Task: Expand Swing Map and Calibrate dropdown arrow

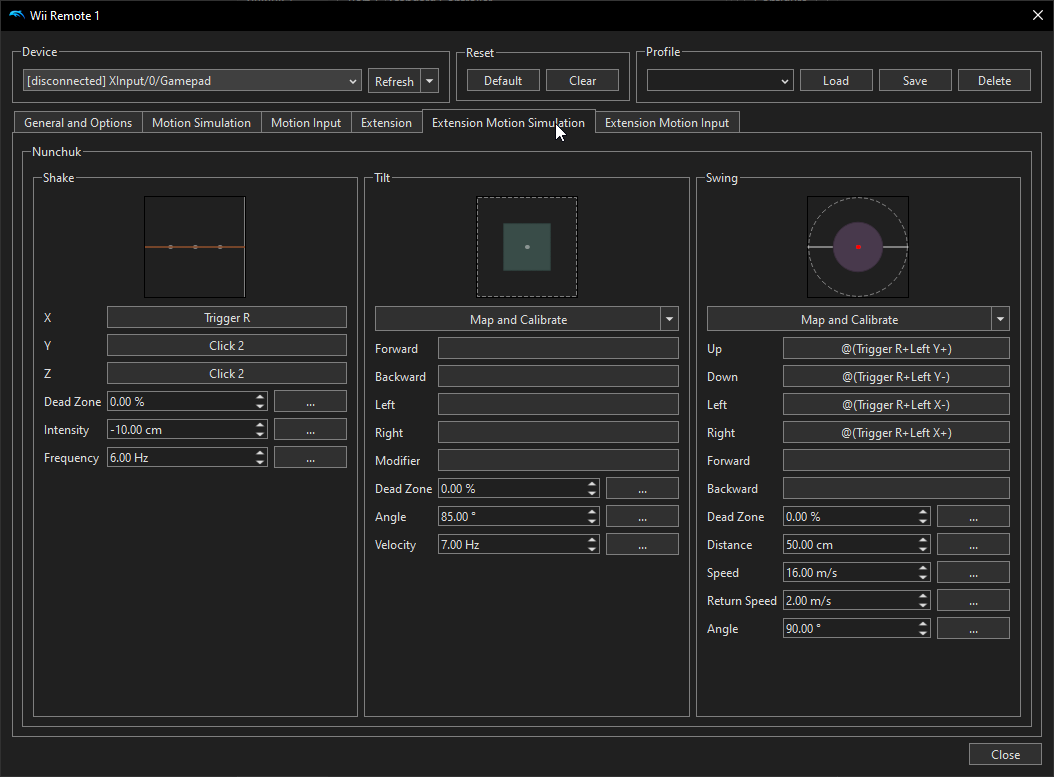Action: click(x=1001, y=319)
